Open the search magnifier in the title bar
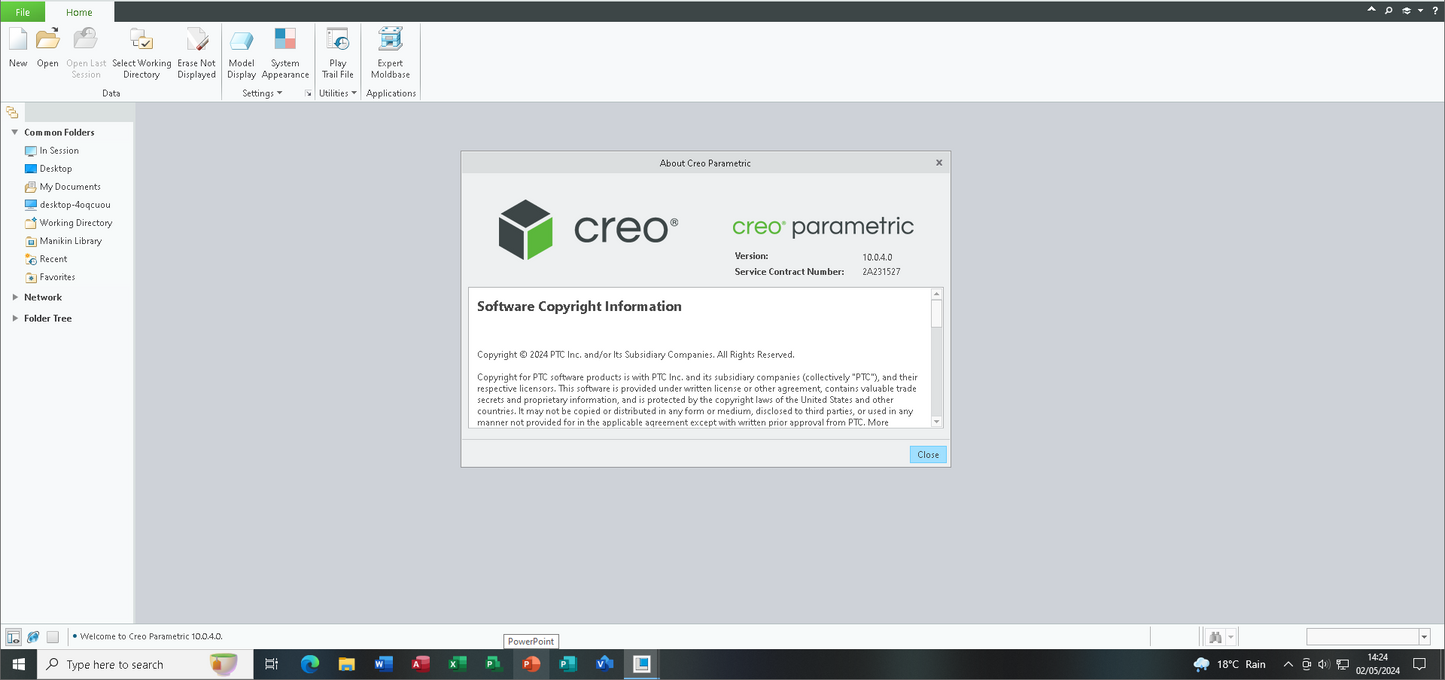Viewport: 1445px width, 680px height. click(x=1388, y=10)
